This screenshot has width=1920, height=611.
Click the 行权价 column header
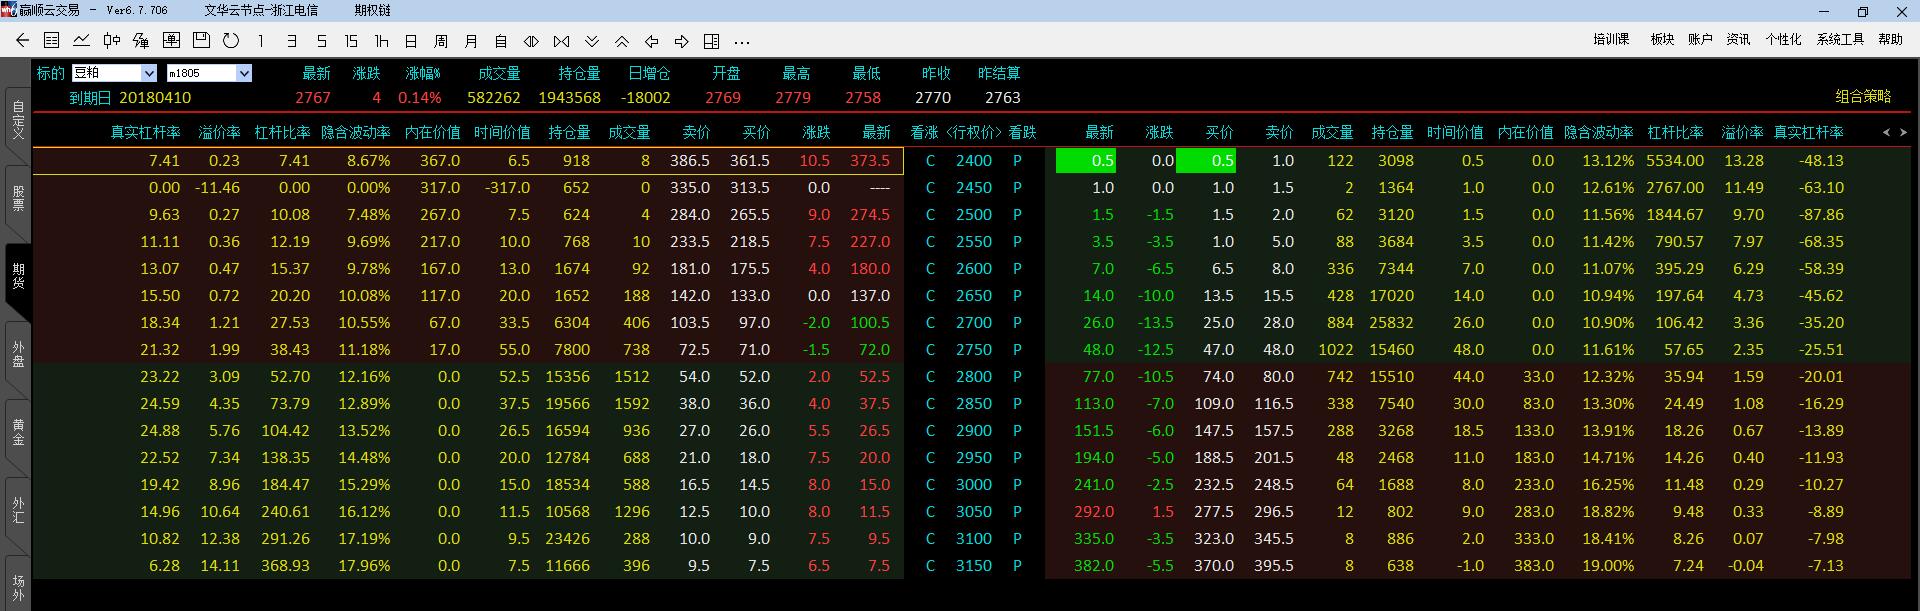tap(973, 132)
